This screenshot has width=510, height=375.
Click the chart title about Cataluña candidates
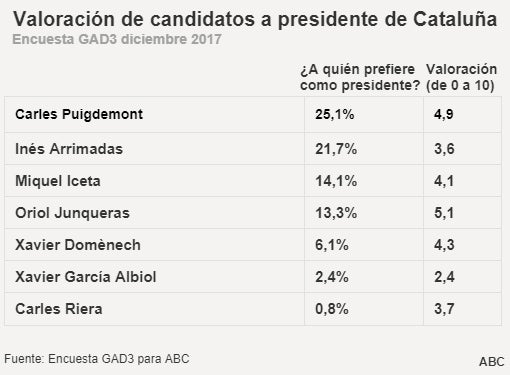click(x=255, y=19)
